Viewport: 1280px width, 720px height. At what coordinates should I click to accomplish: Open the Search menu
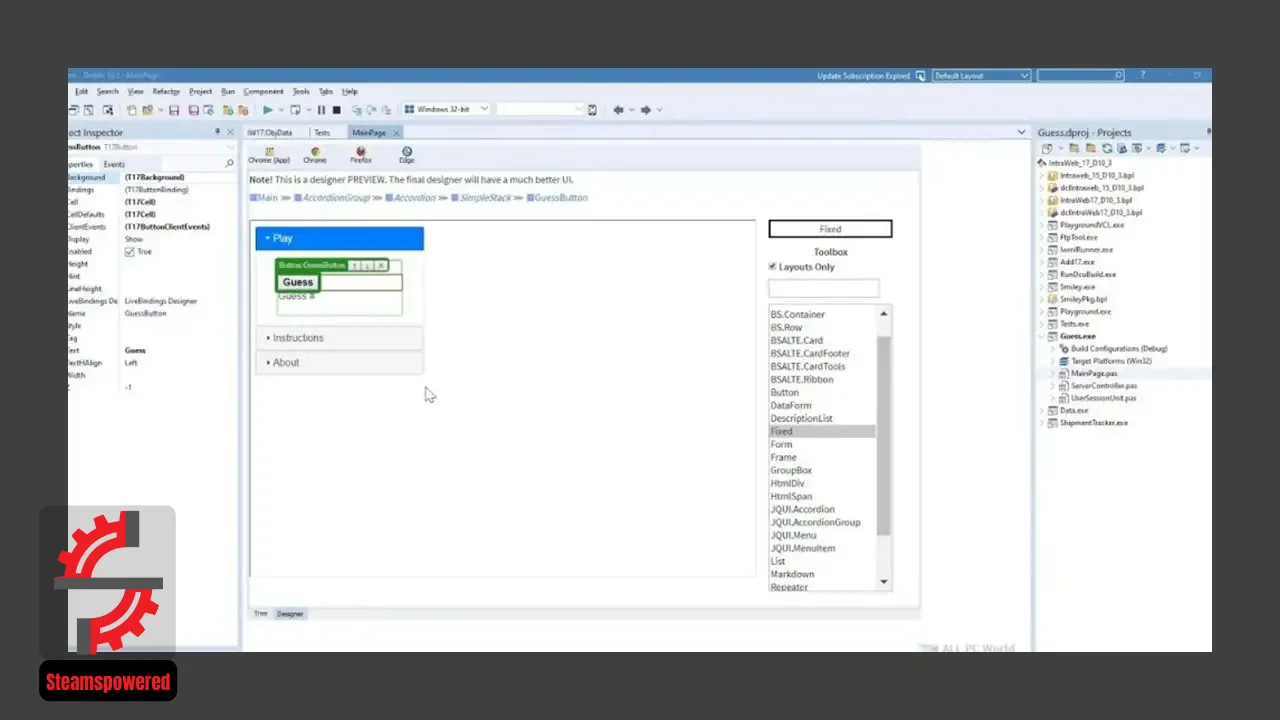107,91
